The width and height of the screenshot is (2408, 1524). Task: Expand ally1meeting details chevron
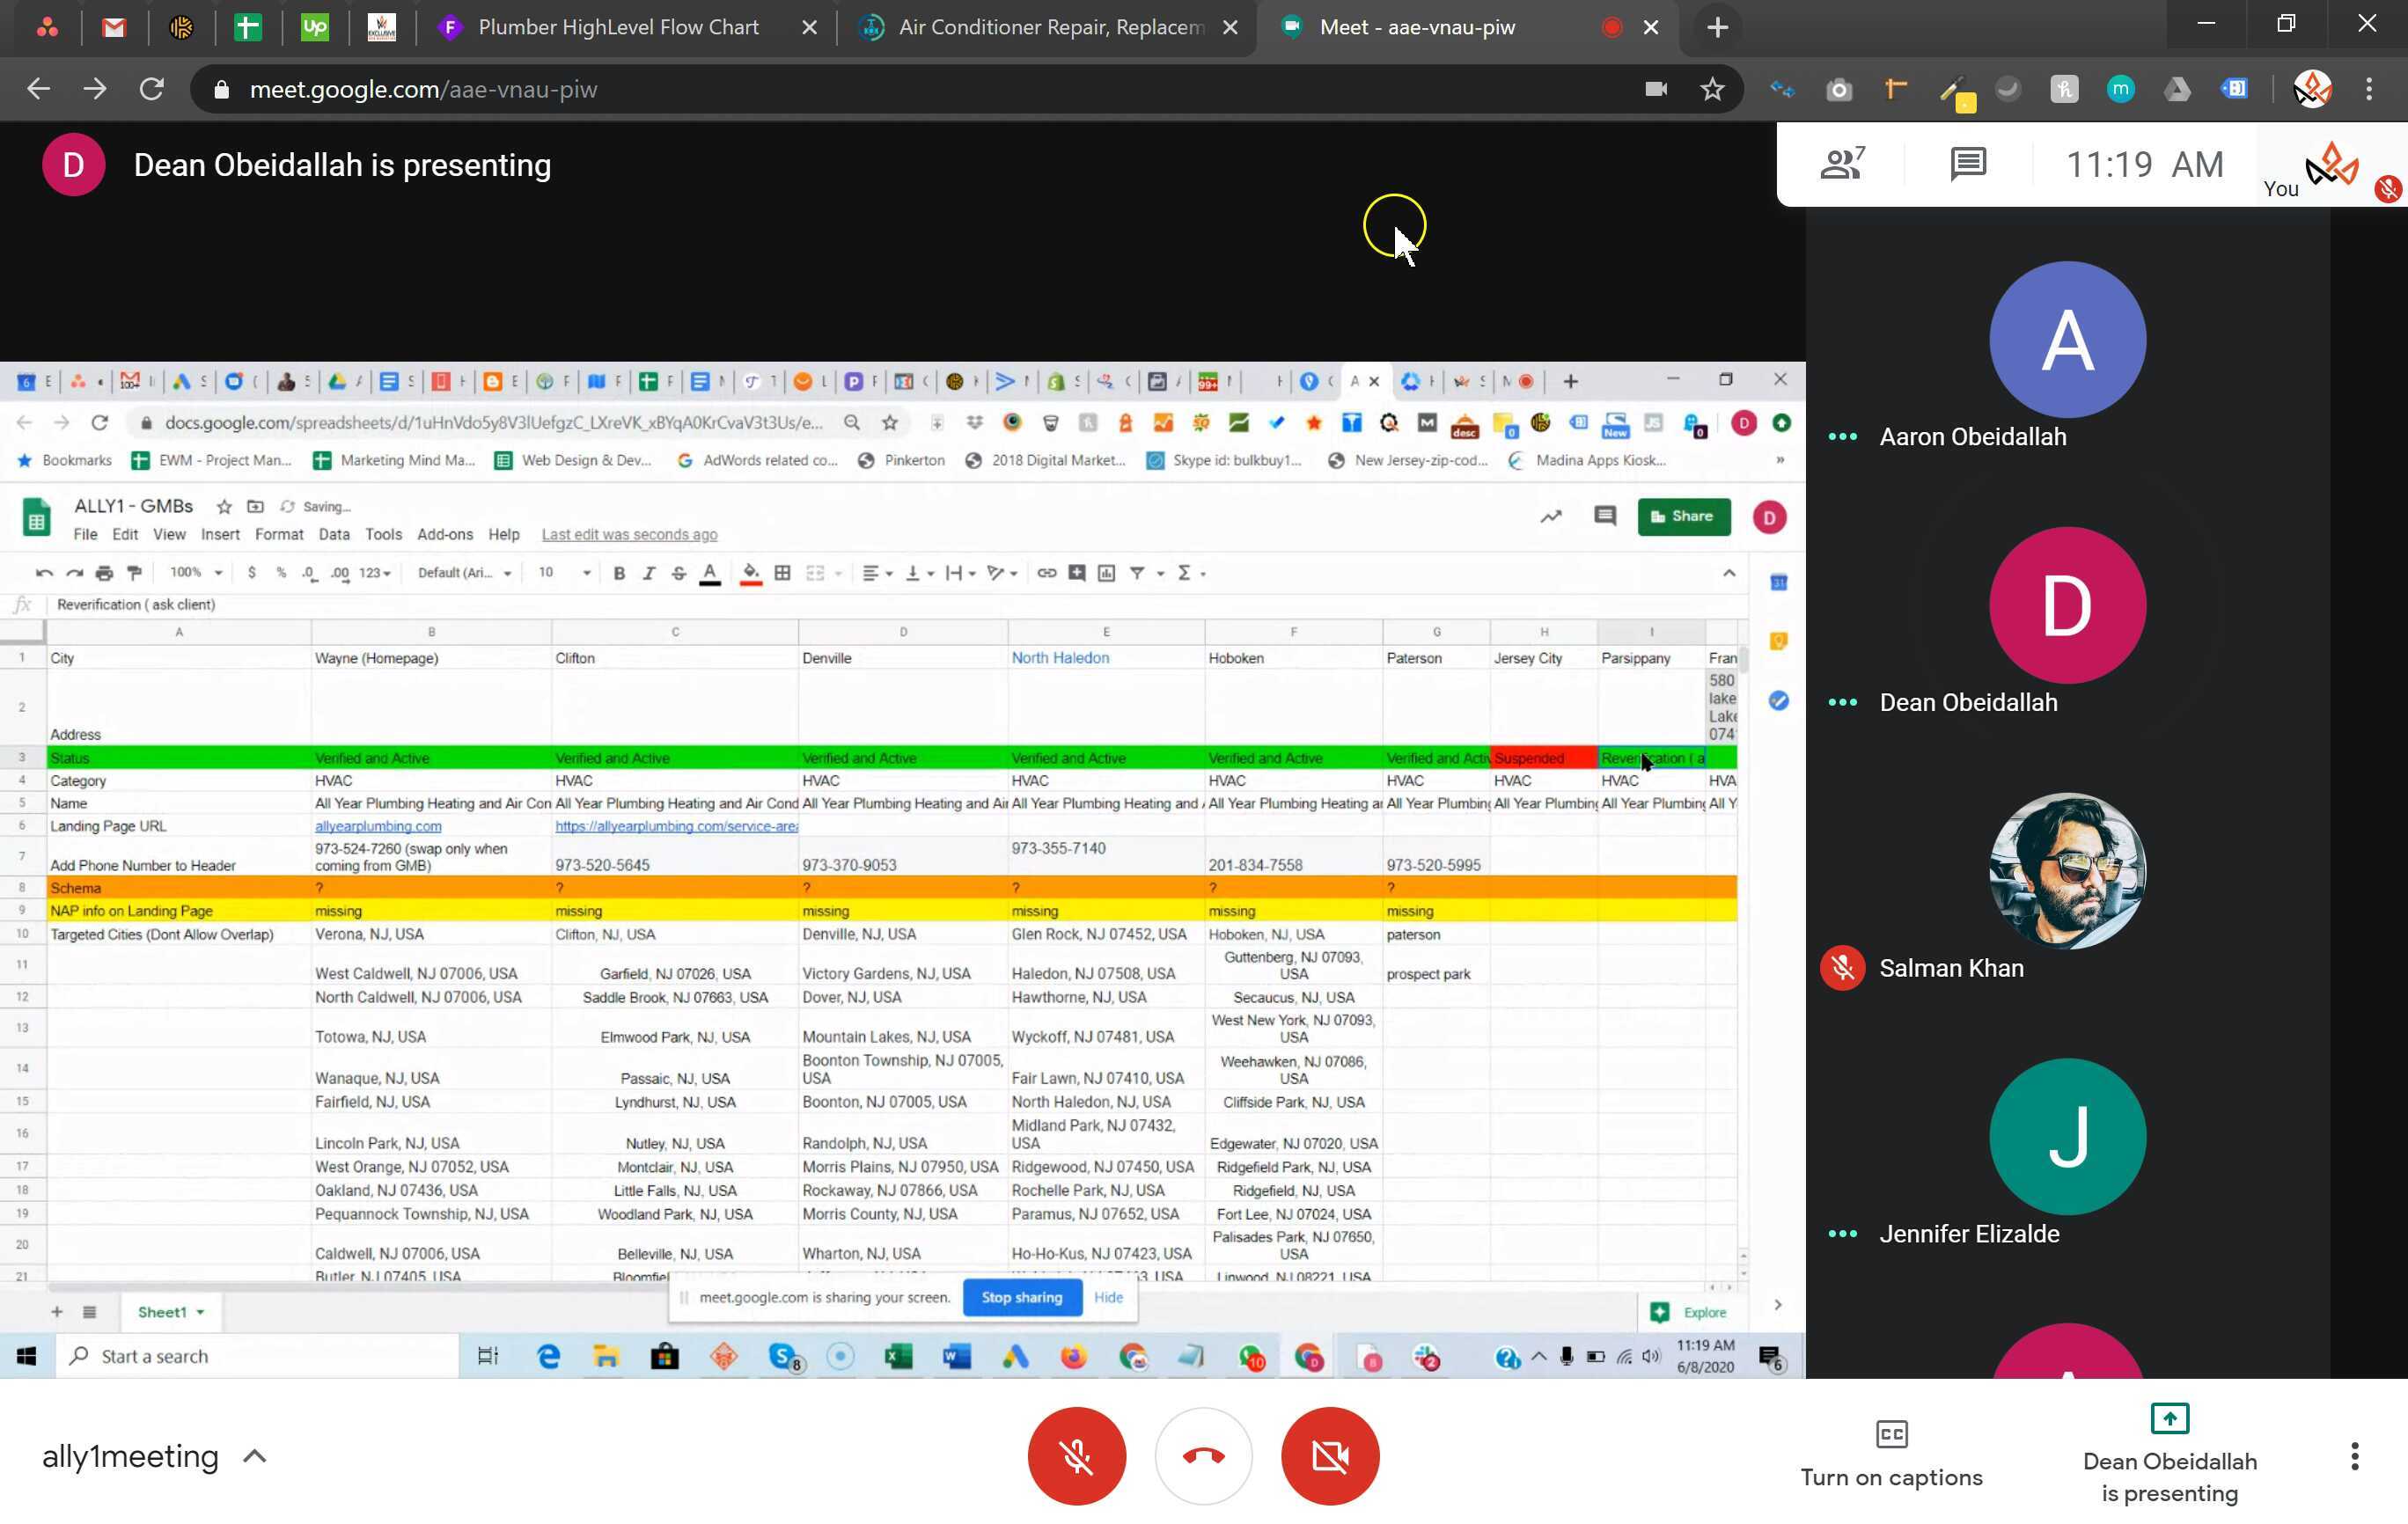[x=255, y=1456]
